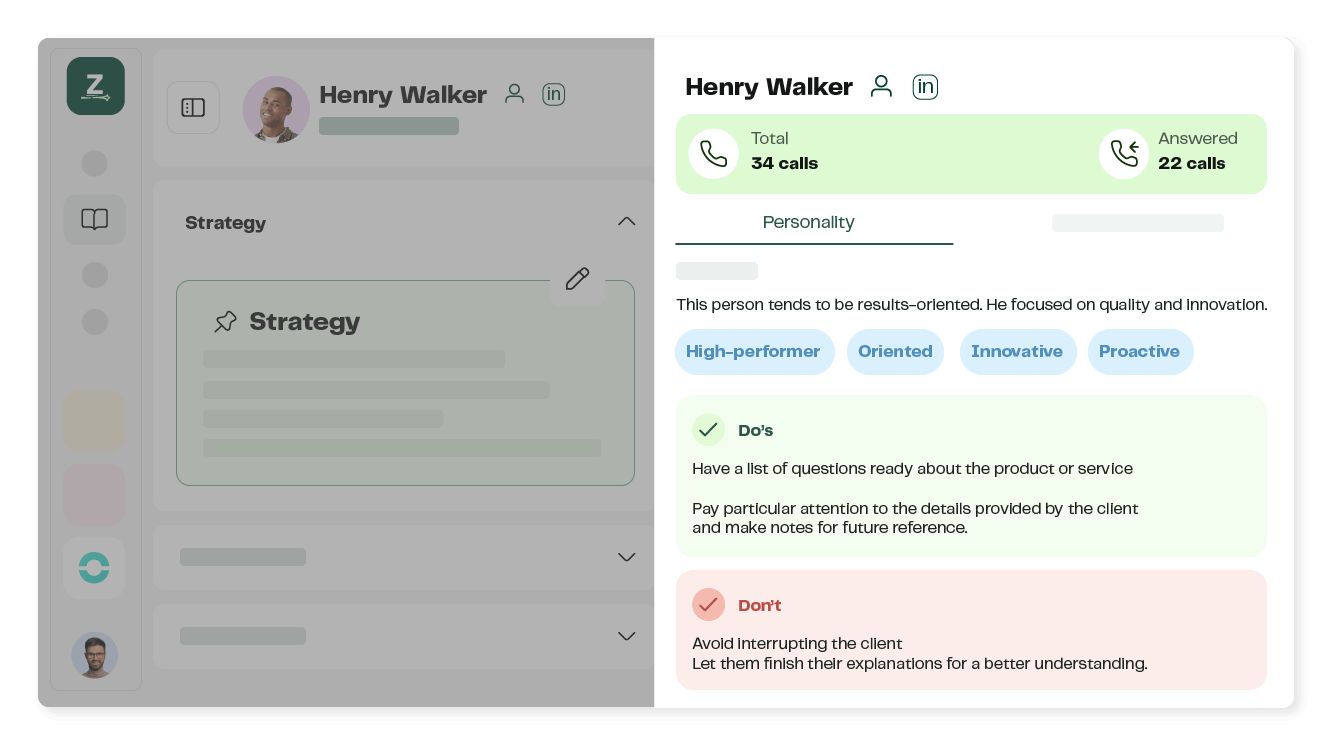
Task: Click the pencil edit icon above Strategy card
Action: pyautogui.click(x=577, y=279)
